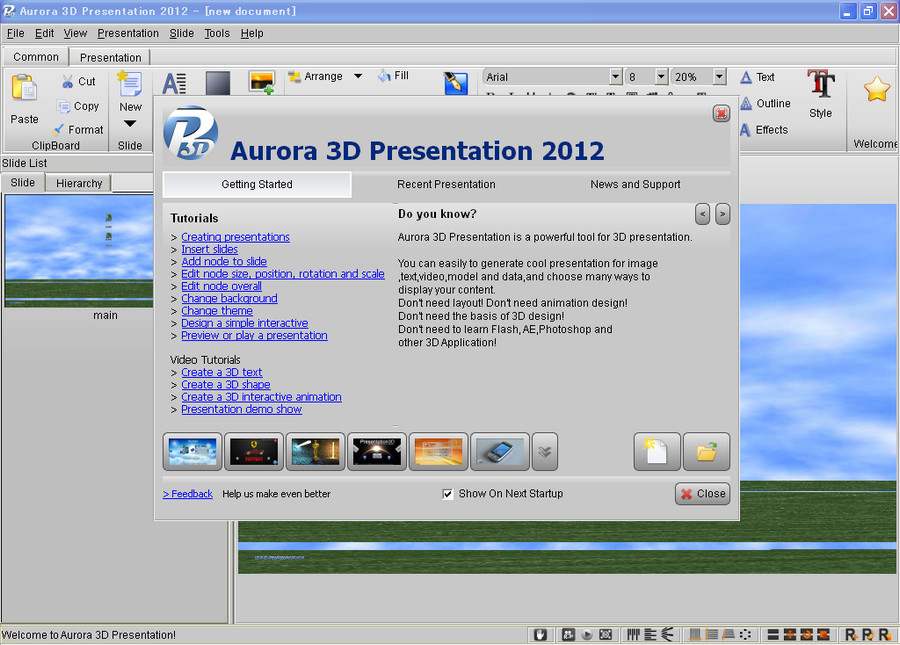Open file using the yellow folder icon
Screen dimensions: 900x645
[x=707, y=452]
